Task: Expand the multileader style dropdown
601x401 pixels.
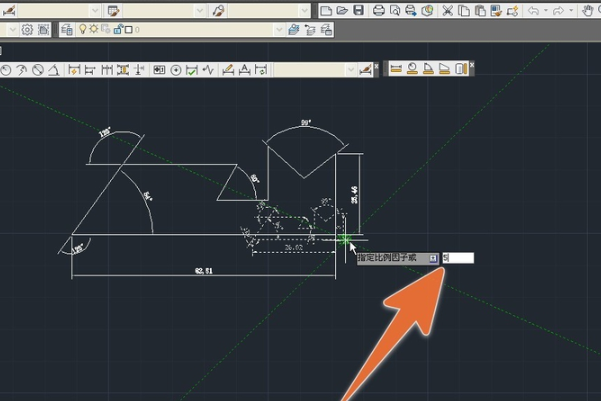Action: 305,11
